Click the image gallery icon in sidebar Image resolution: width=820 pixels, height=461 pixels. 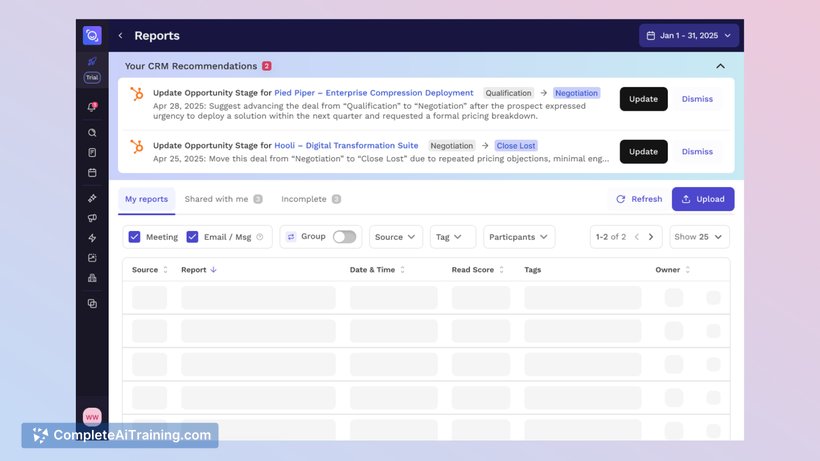92,258
